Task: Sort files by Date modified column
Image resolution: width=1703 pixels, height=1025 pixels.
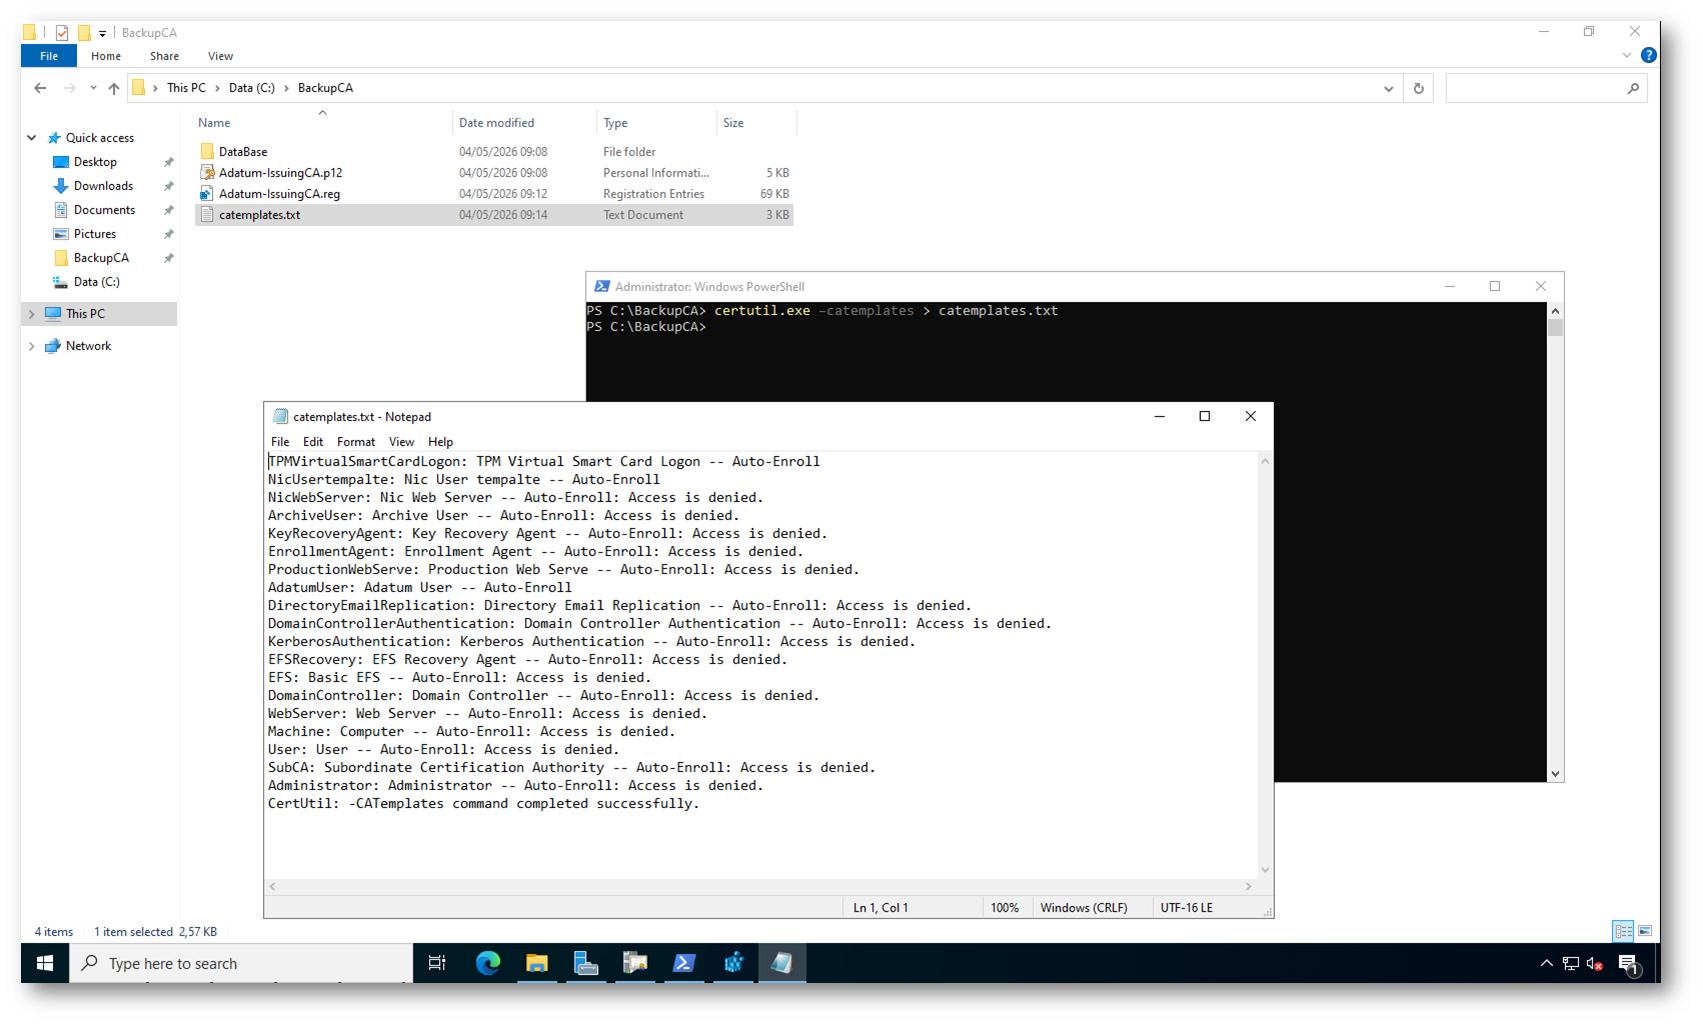Action: click(x=496, y=123)
